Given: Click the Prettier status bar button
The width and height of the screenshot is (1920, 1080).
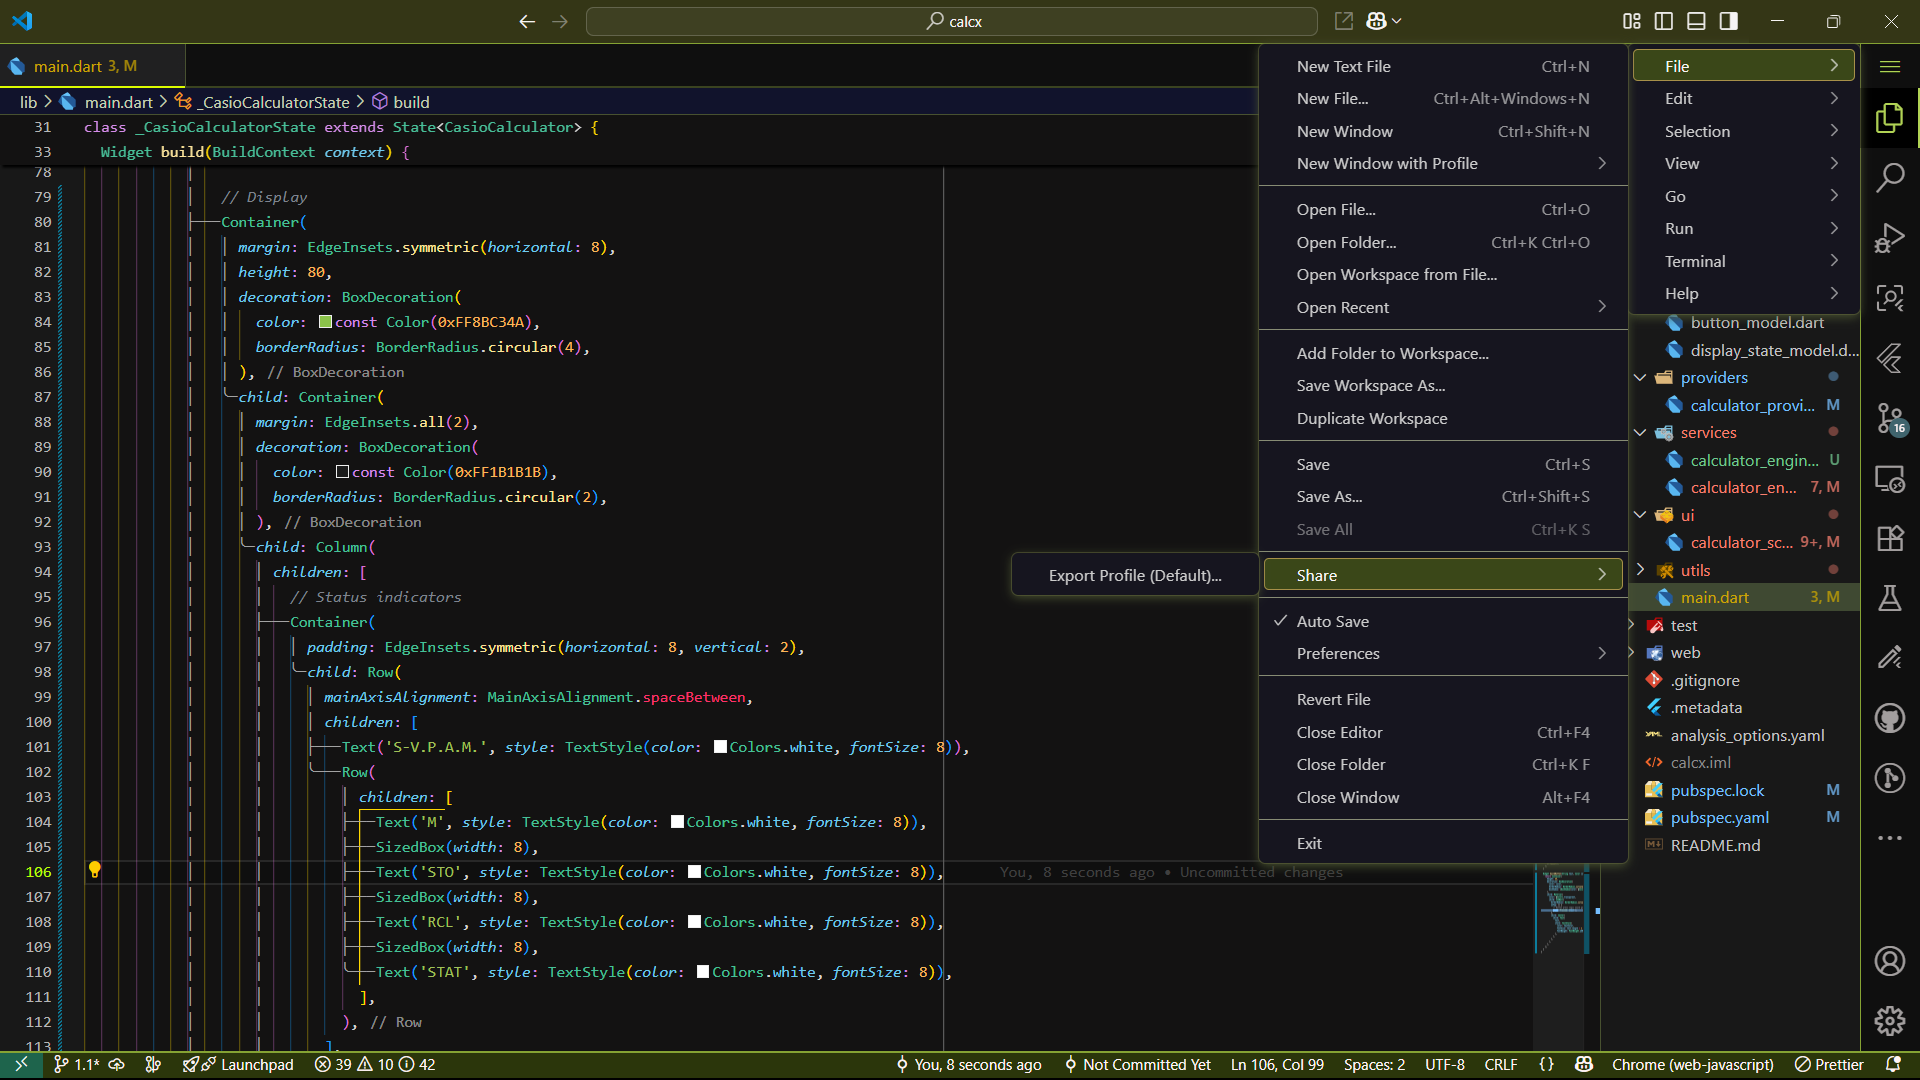Looking at the screenshot, I should tap(1829, 1064).
